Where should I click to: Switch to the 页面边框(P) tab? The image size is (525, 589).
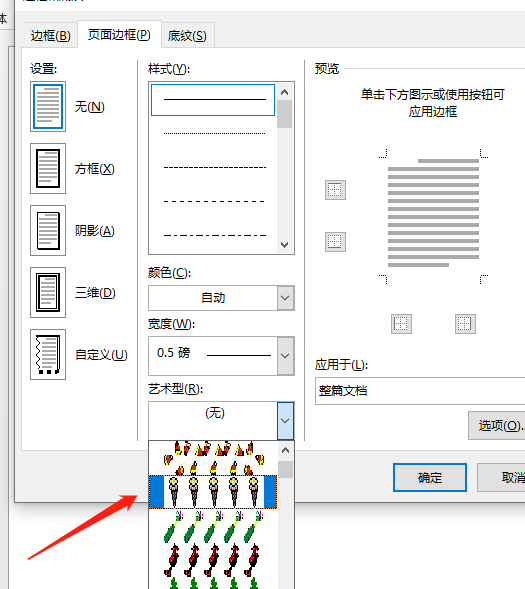click(x=119, y=35)
